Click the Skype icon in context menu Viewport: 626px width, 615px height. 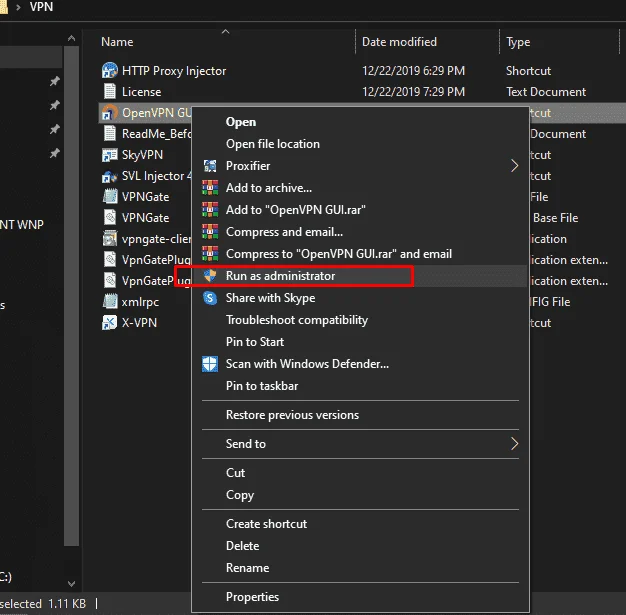pos(210,298)
